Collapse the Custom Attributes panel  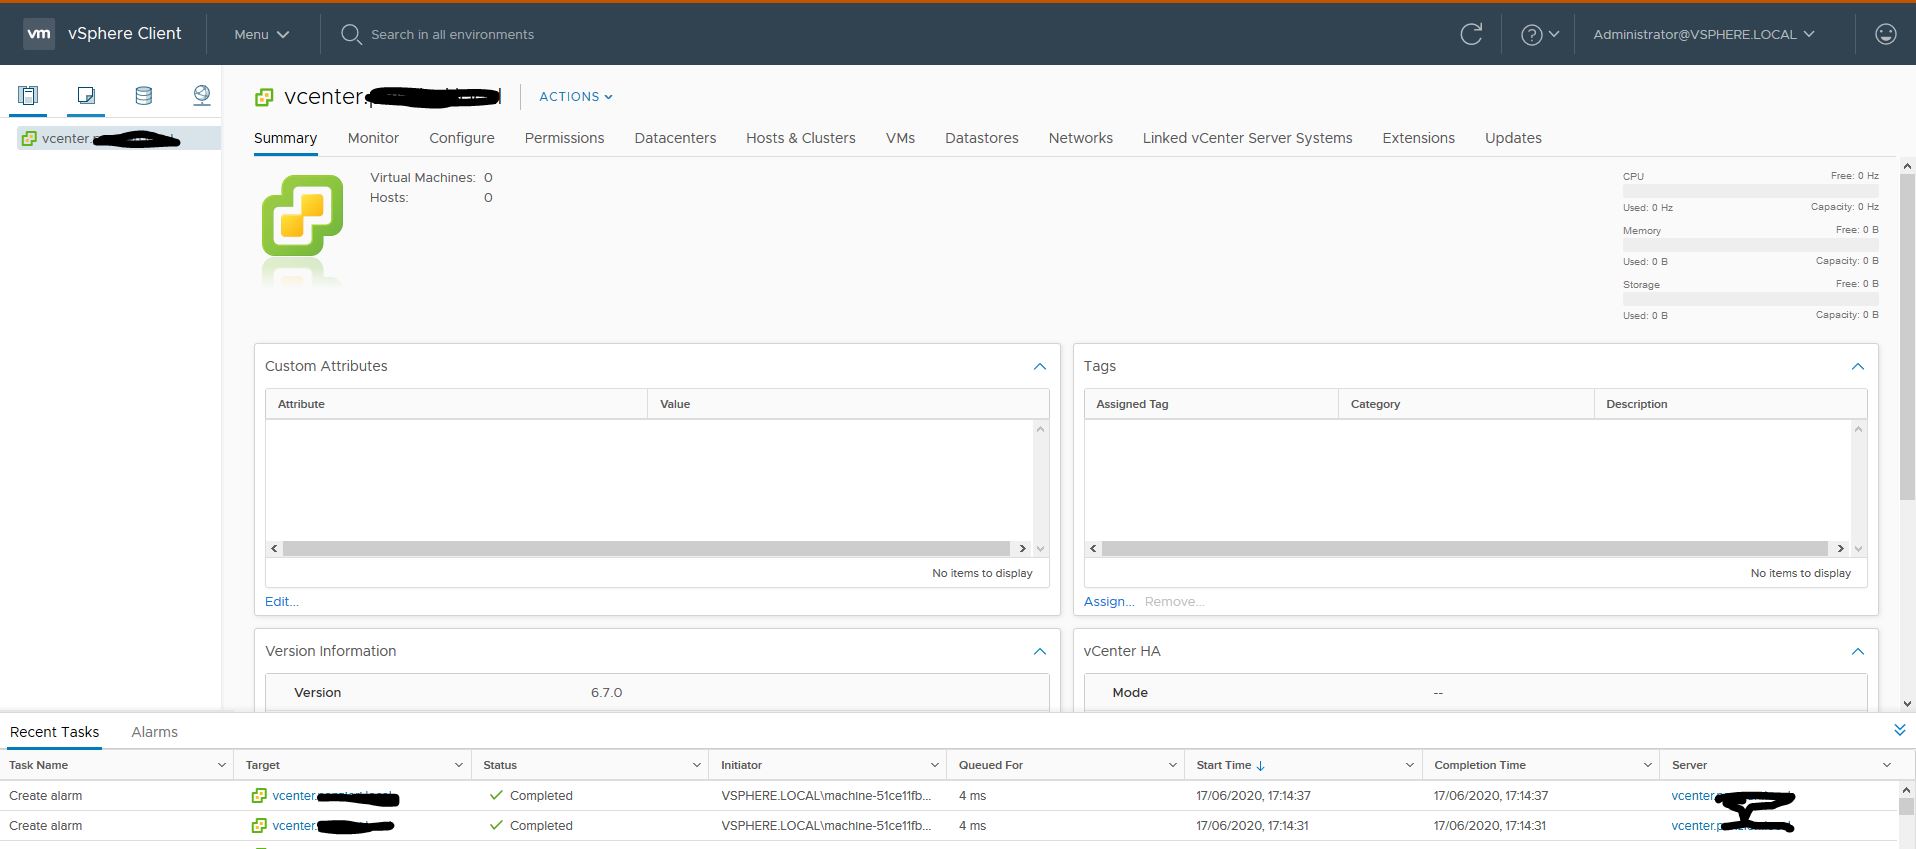pyautogui.click(x=1040, y=366)
